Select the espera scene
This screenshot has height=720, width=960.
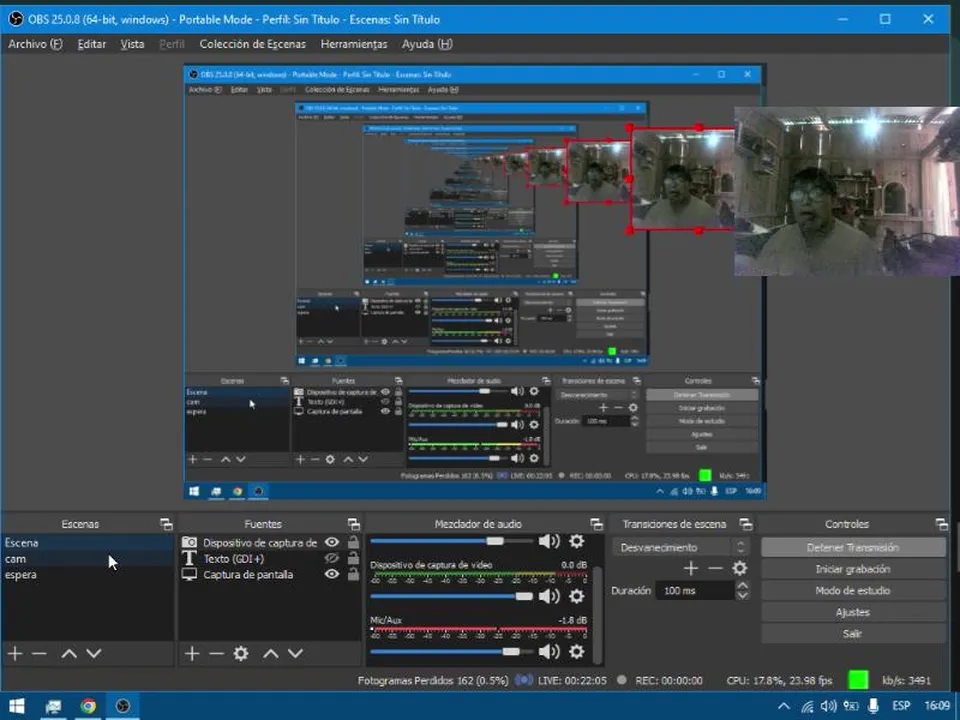tap(88, 574)
